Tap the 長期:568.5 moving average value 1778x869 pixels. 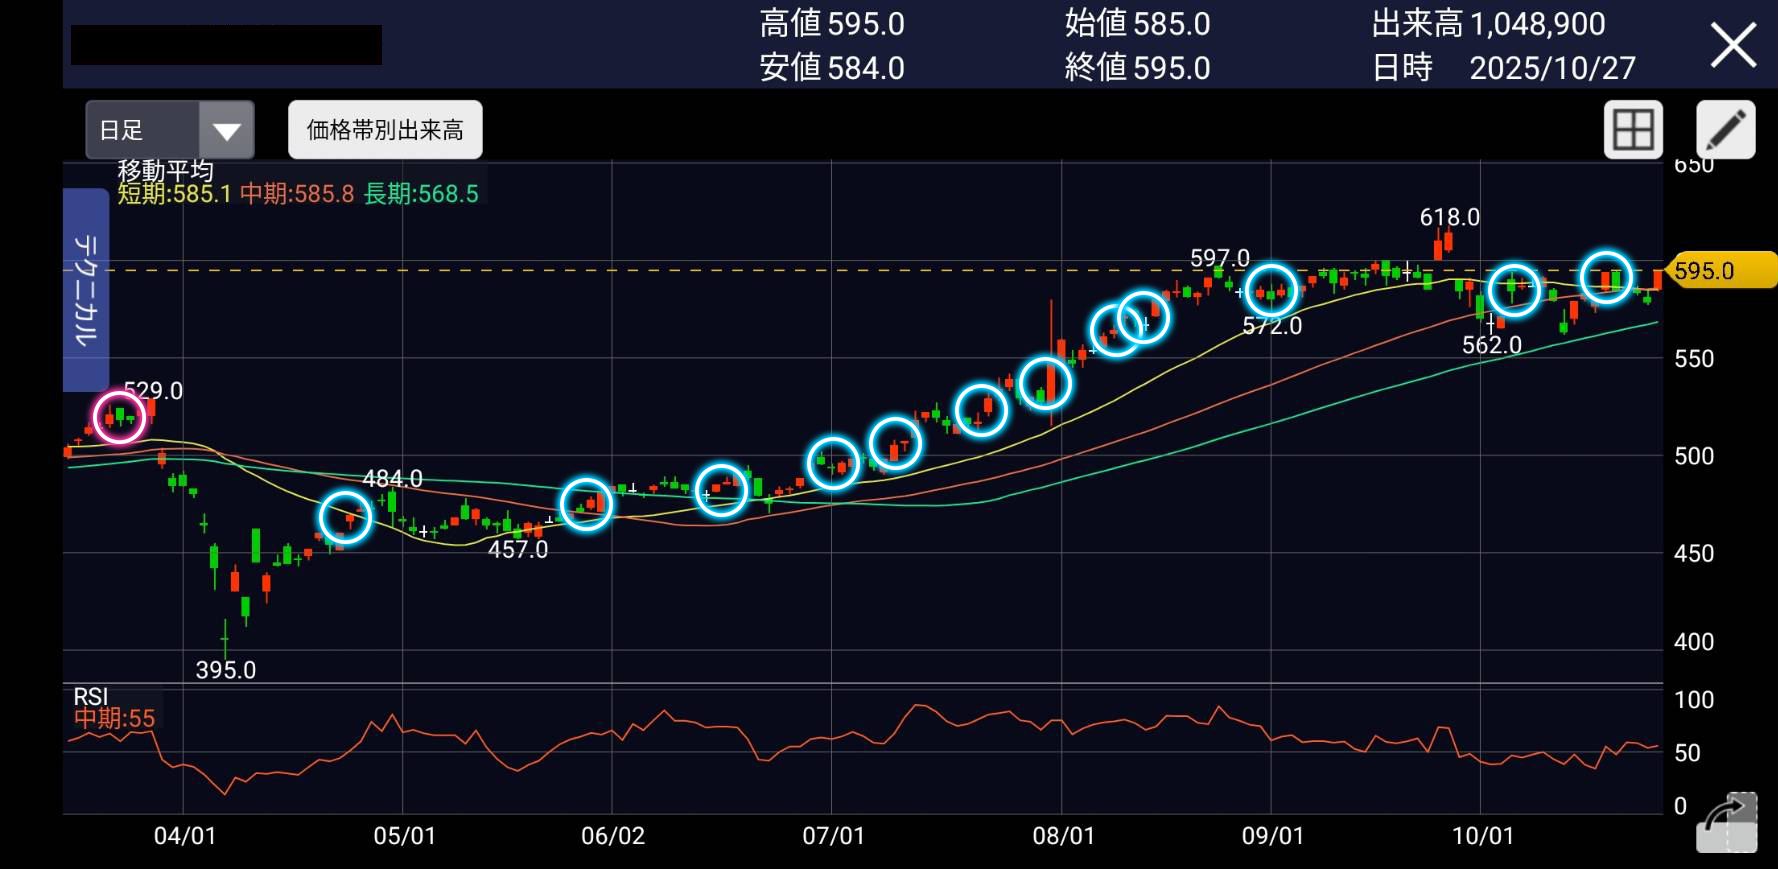[421, 194]
